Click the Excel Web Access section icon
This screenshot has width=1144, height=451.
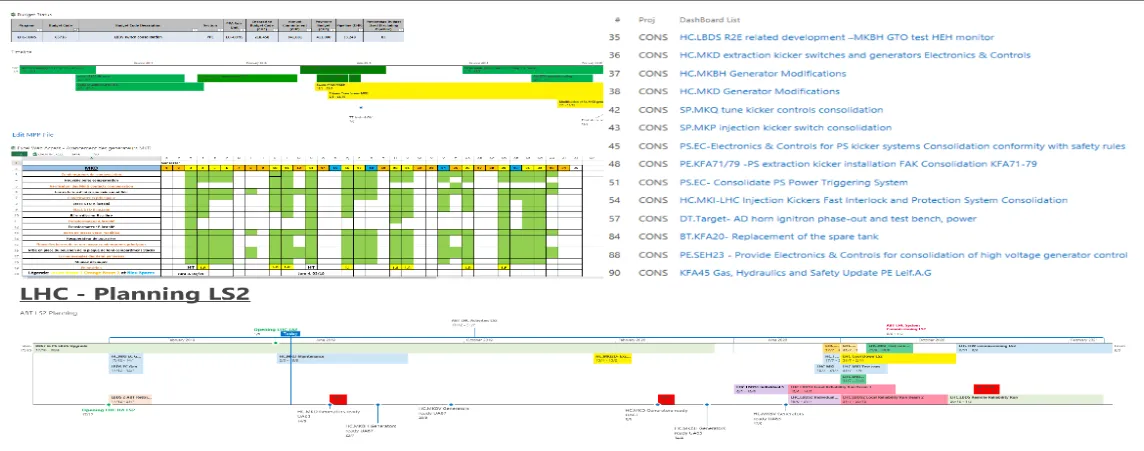(x=13, y=148)
